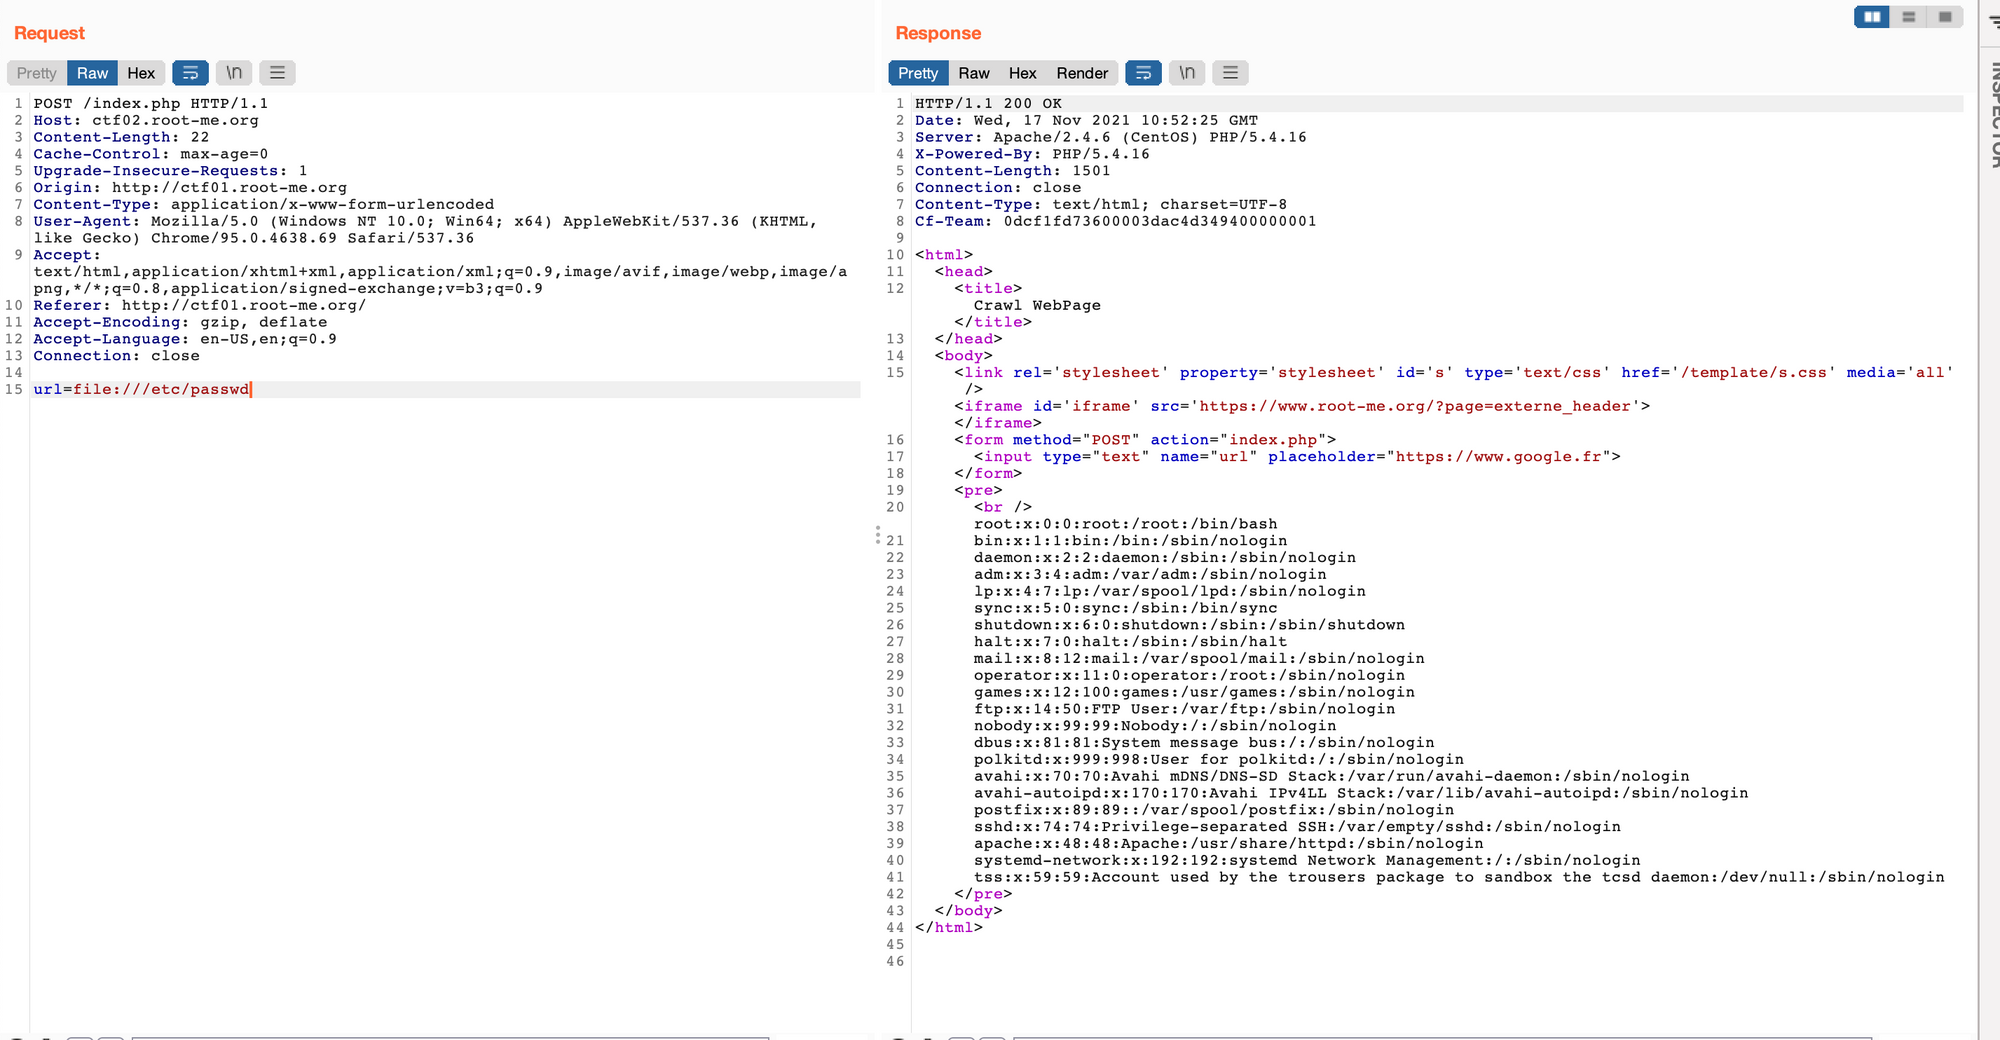Viewport: 2000px width, 1040px height.
Task: Click the X-Powered-By: PHP/5.4.16 header
Action: click(1032, 154)
